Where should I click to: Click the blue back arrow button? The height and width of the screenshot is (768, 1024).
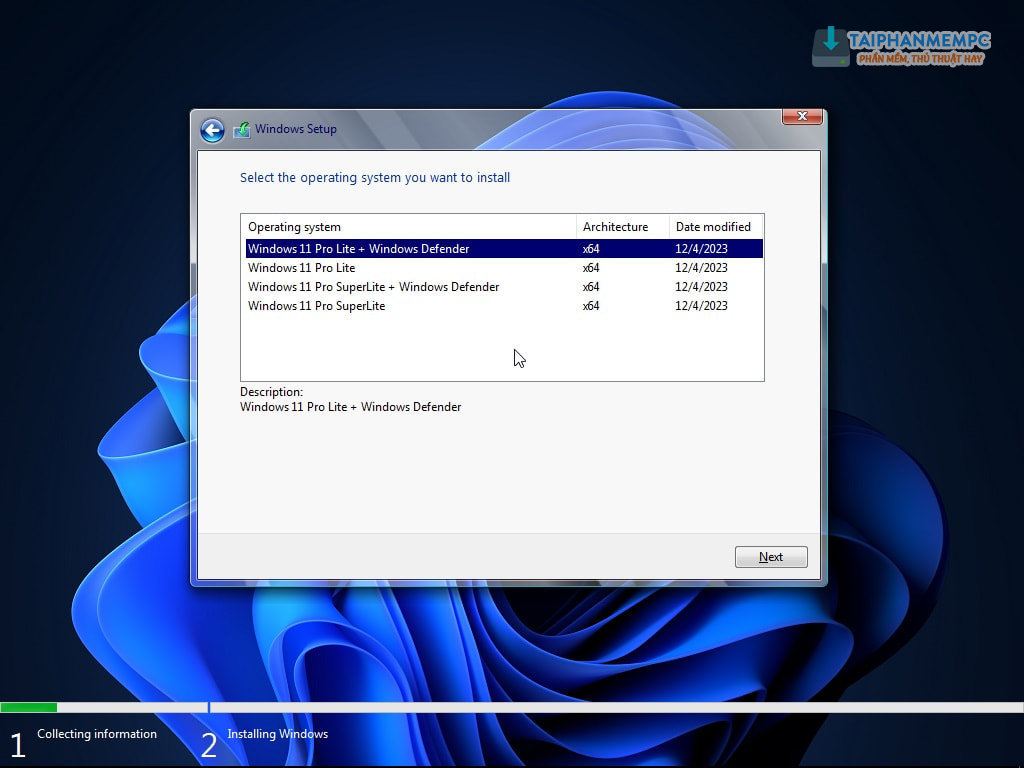pos(212,130)
